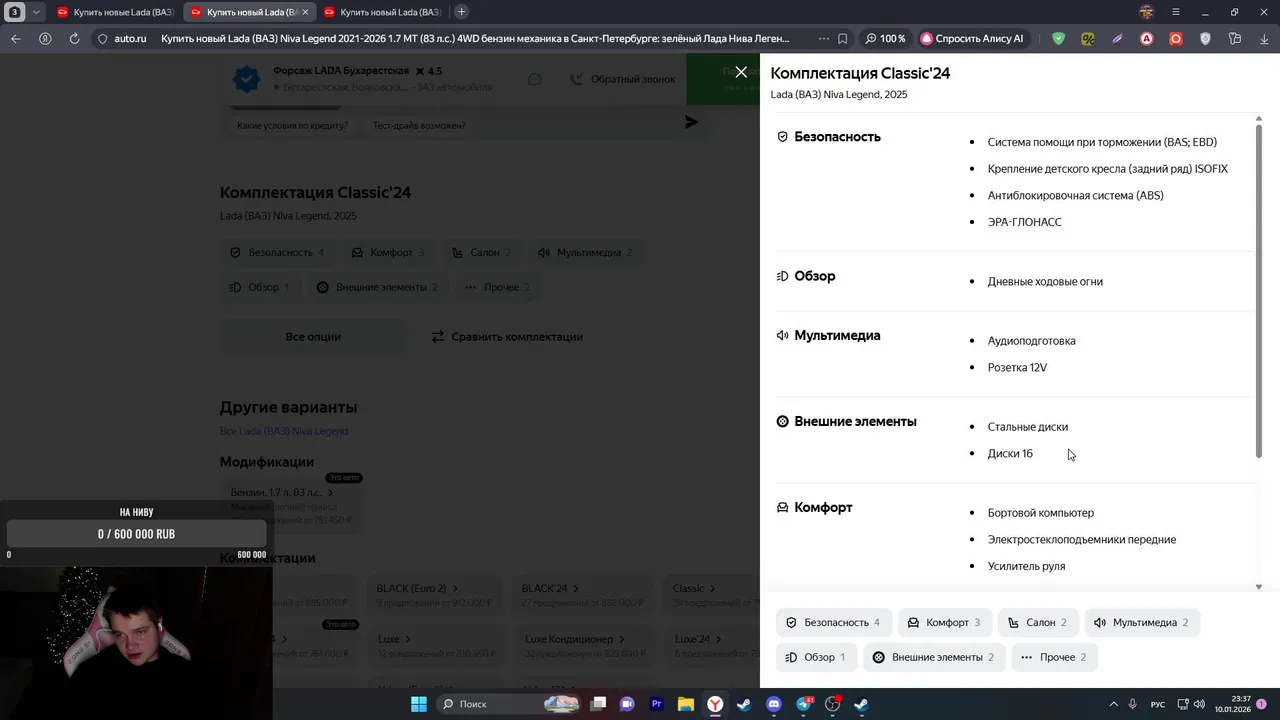Open new browser tab with plus icon
This screenshot has height=720, width=1280.
point(461,12)
